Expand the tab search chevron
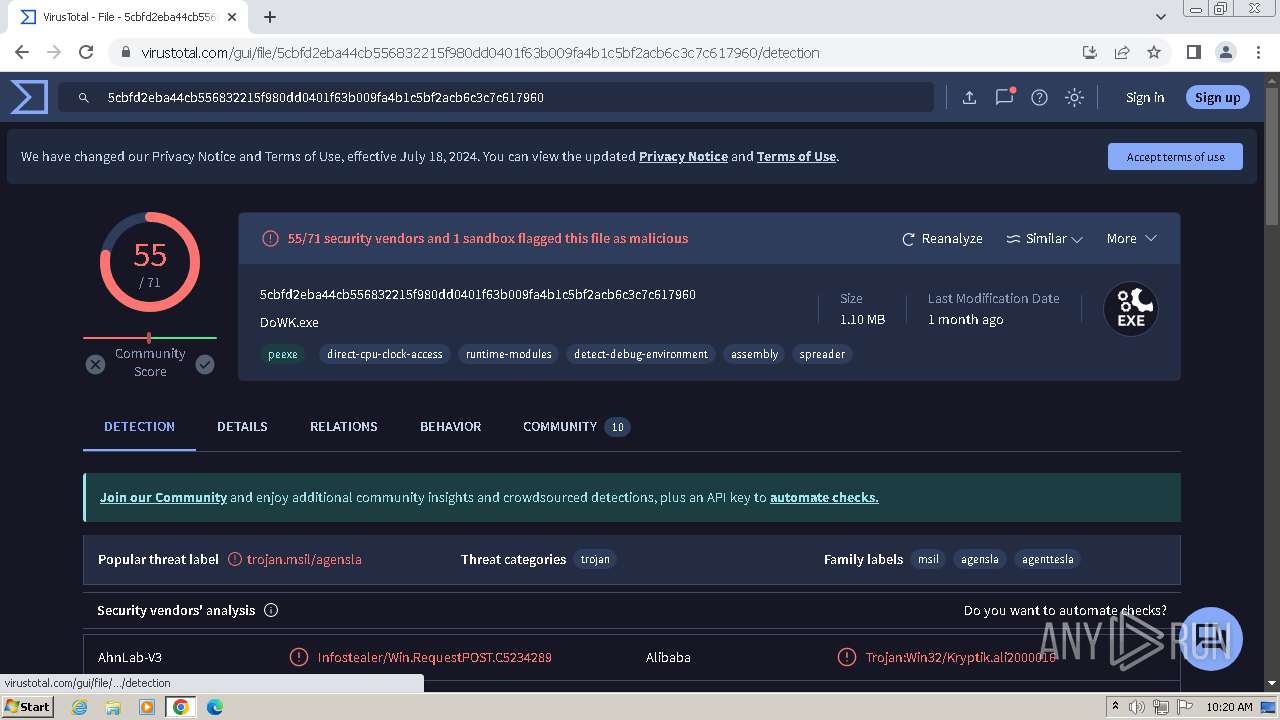1280x720 pixels. (x=1161, y=17)
